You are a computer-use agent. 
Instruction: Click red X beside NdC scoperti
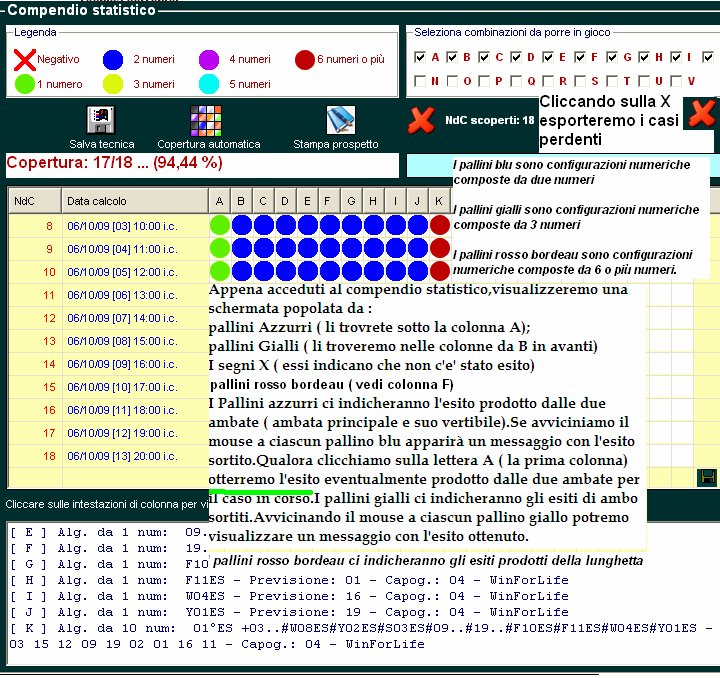[421, 122]
